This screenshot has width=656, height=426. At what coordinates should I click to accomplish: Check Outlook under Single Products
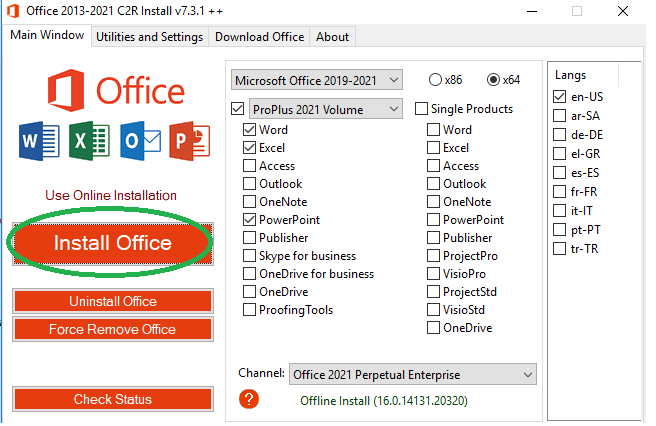(x=433, y=184)
